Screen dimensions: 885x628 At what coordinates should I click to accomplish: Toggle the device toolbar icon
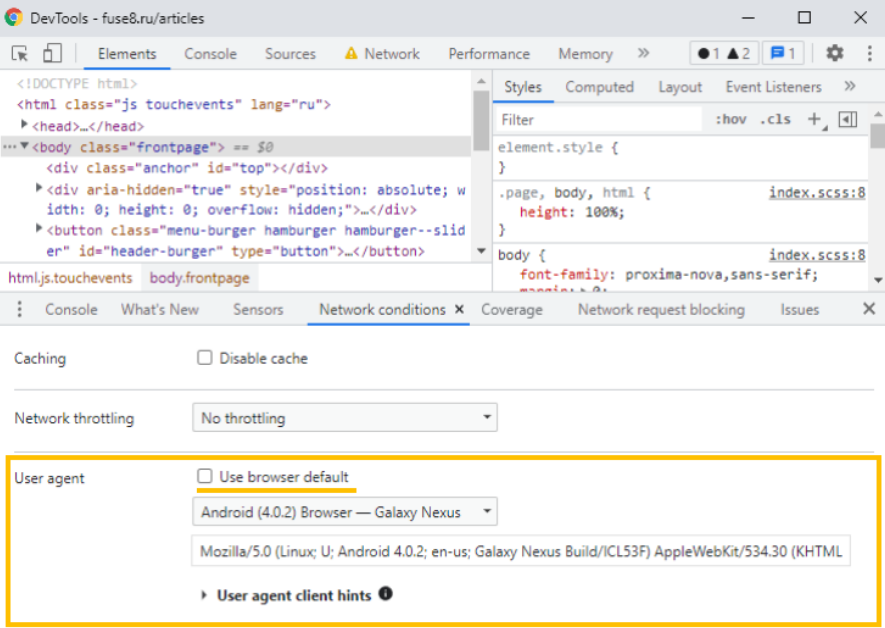click(x=52, y=54)
